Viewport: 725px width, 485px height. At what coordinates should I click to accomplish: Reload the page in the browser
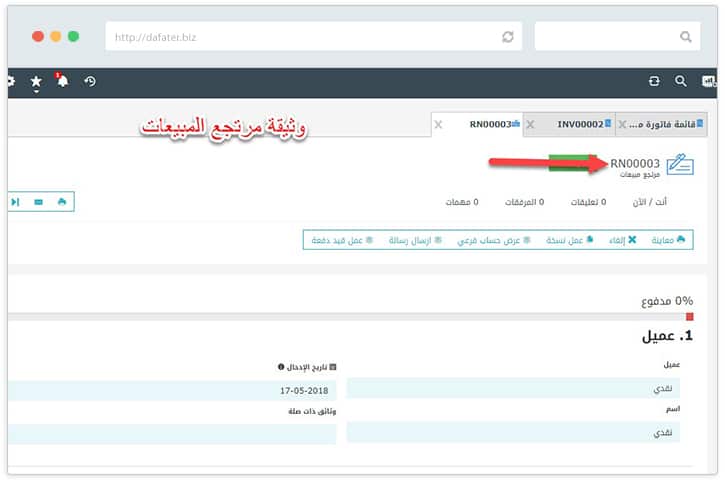pos(508,37)
